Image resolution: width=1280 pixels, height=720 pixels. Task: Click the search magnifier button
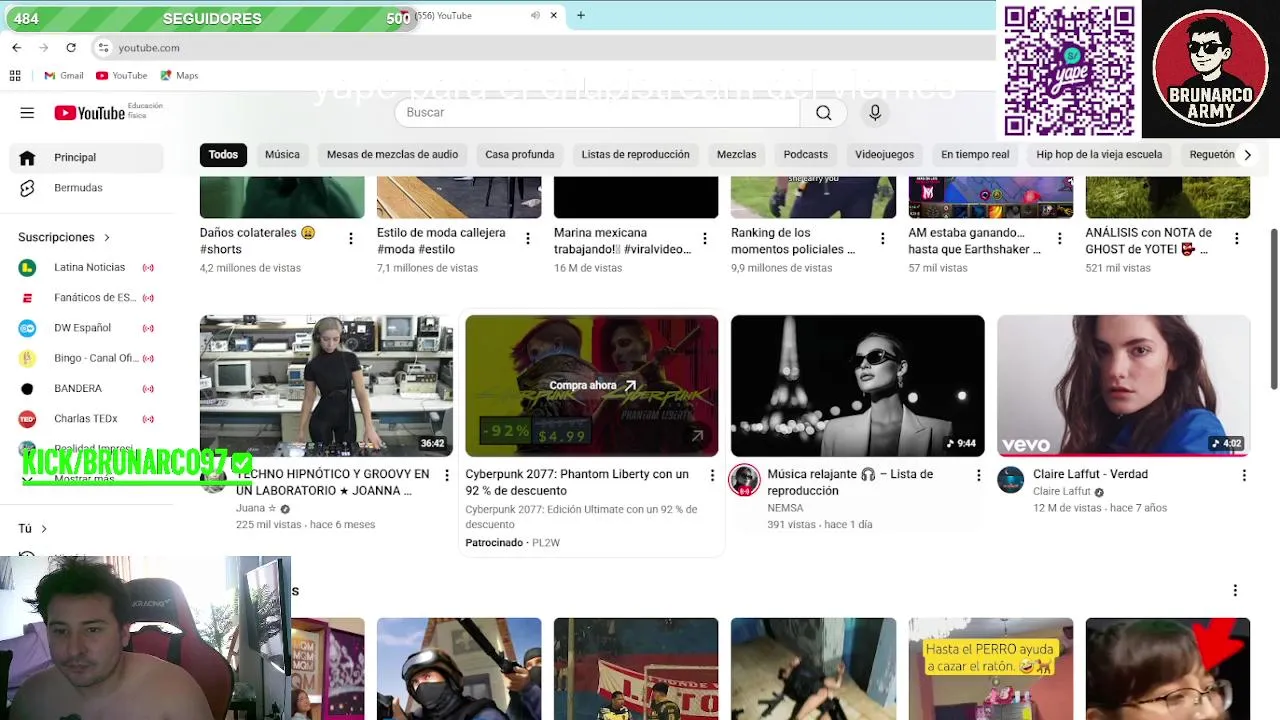click(x=823, y=113)
